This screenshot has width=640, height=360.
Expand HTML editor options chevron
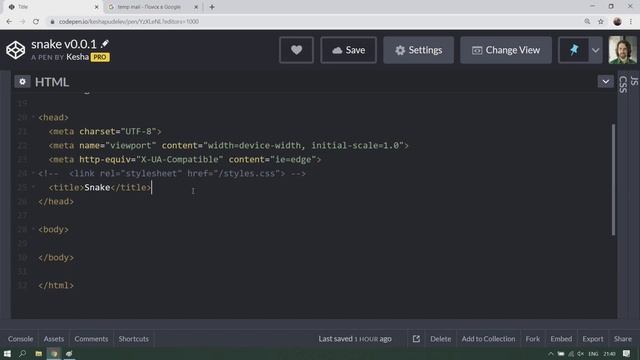(x=605, y=82)
